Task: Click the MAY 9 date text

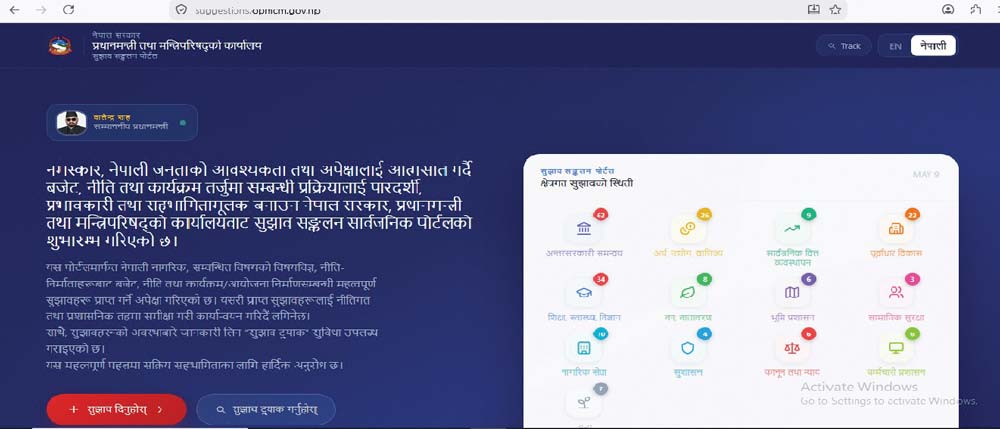Action: pyautogui.click(x=926, y=174)
